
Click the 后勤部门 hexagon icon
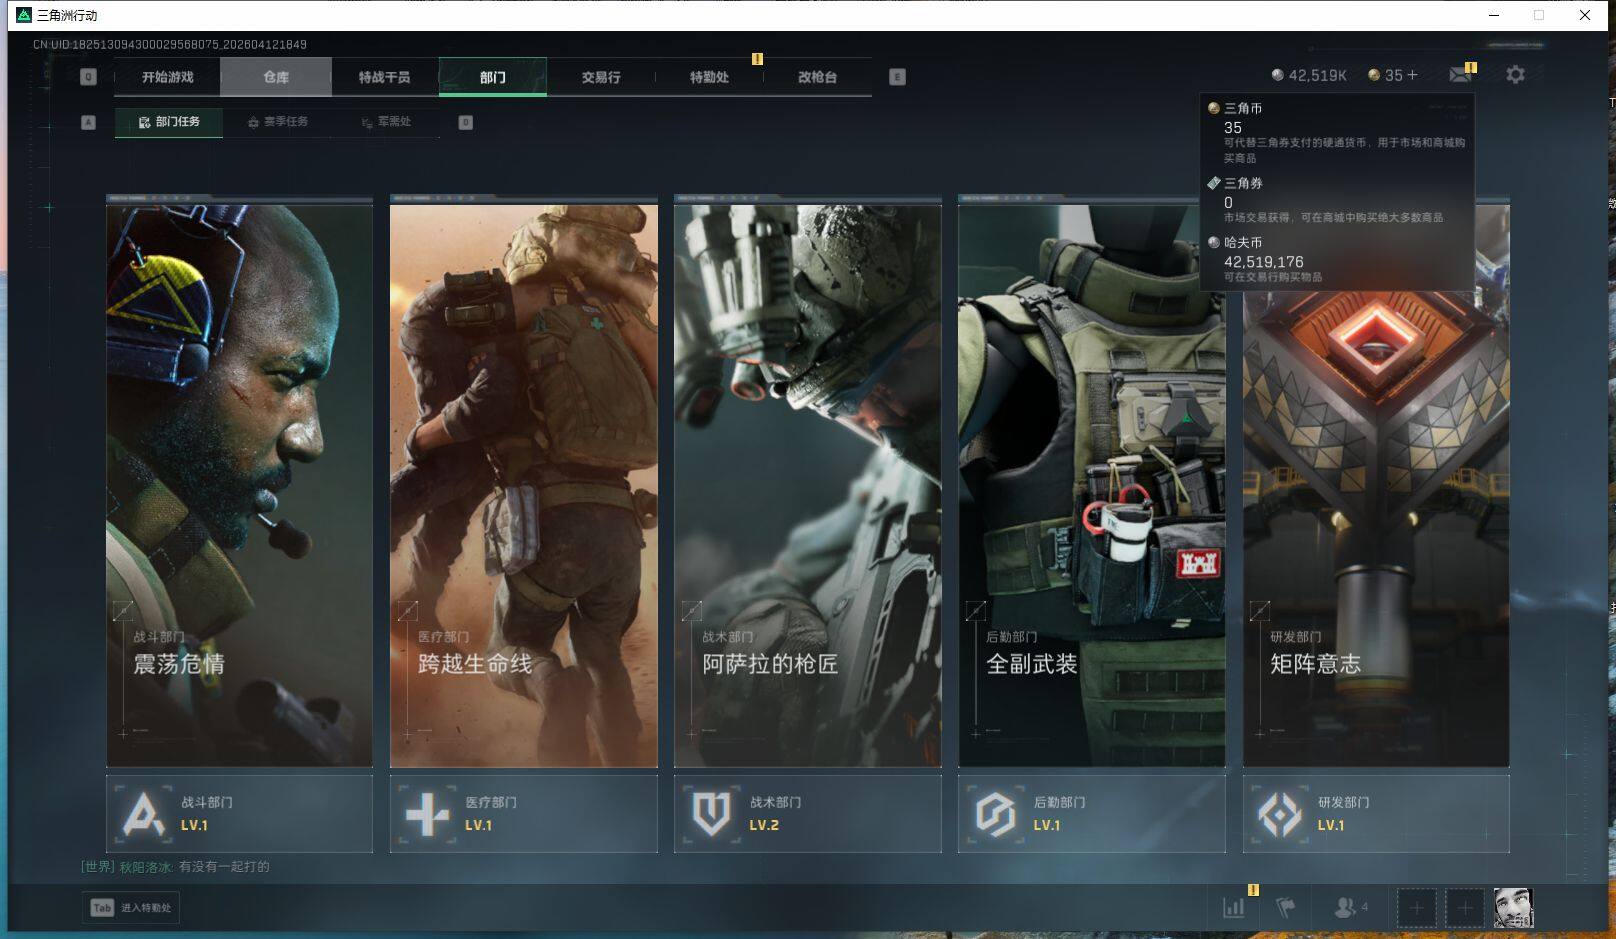coord(995,814)
